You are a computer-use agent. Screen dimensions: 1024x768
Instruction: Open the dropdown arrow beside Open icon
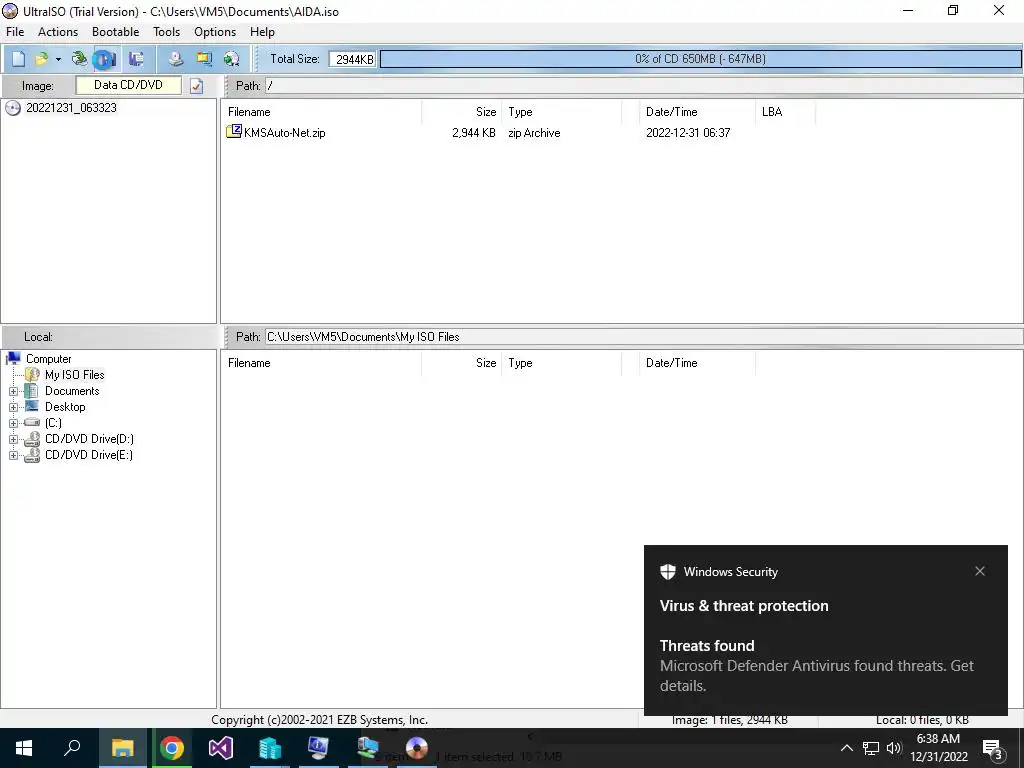pos(58,59)
